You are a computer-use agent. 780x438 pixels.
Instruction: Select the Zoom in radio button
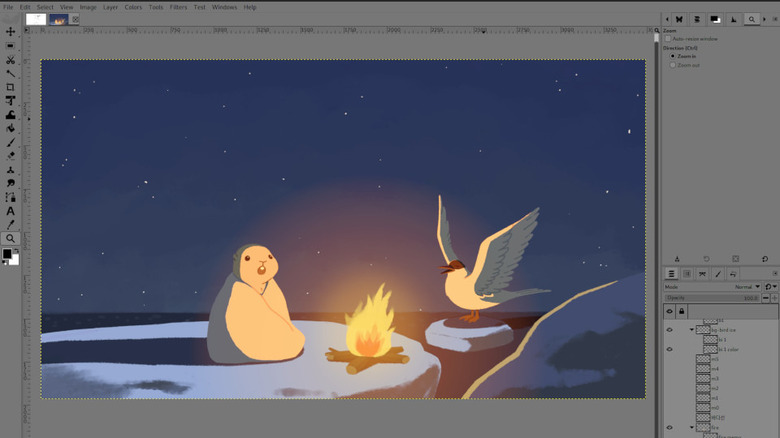tap(674, 56)
